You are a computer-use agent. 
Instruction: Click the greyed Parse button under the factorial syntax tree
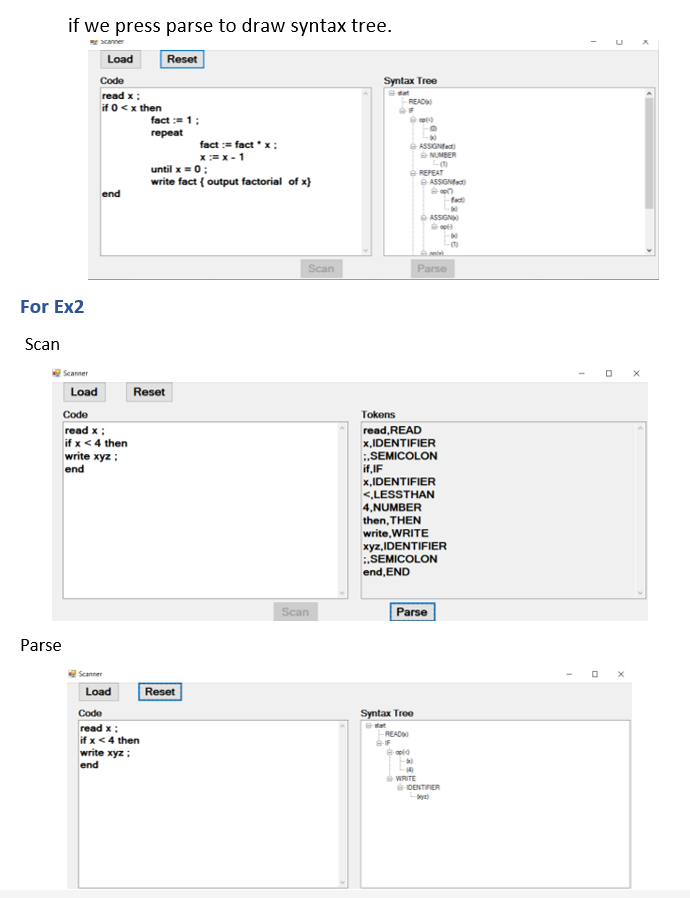tap(432, 269)
